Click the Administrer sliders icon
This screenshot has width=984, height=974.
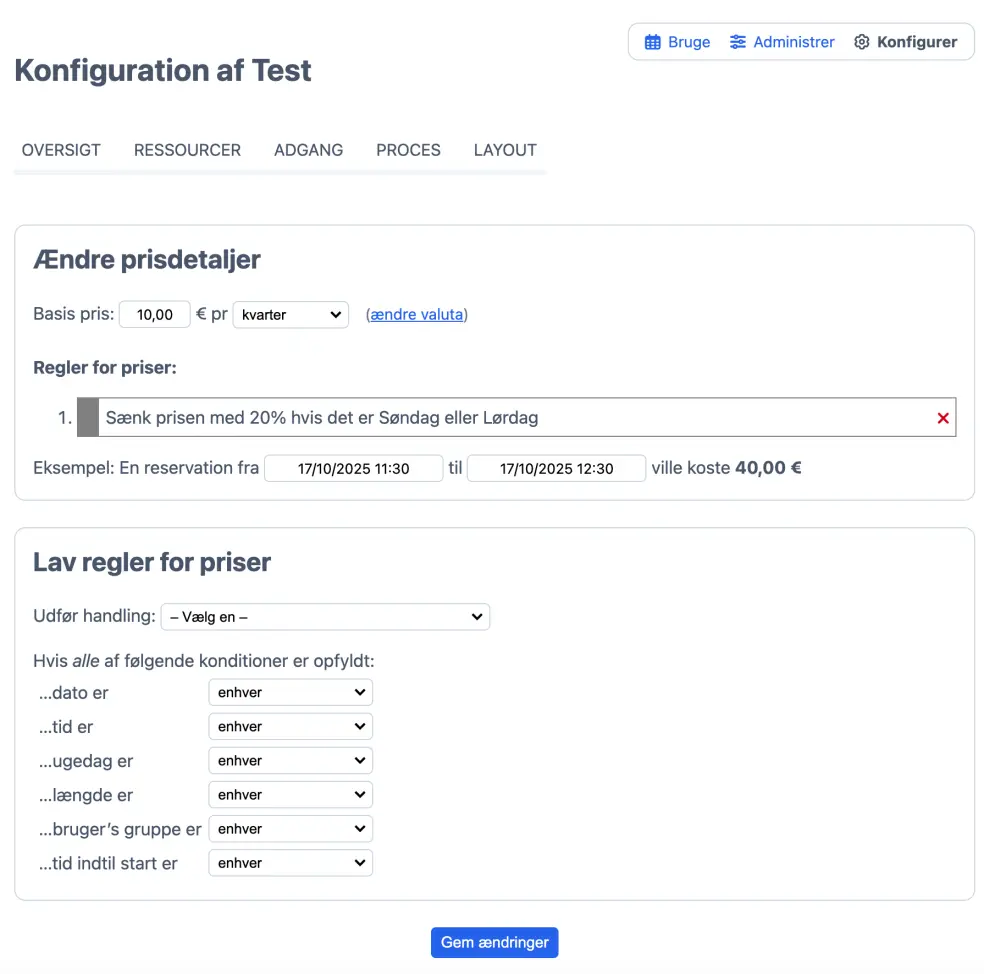pos(738,42)
